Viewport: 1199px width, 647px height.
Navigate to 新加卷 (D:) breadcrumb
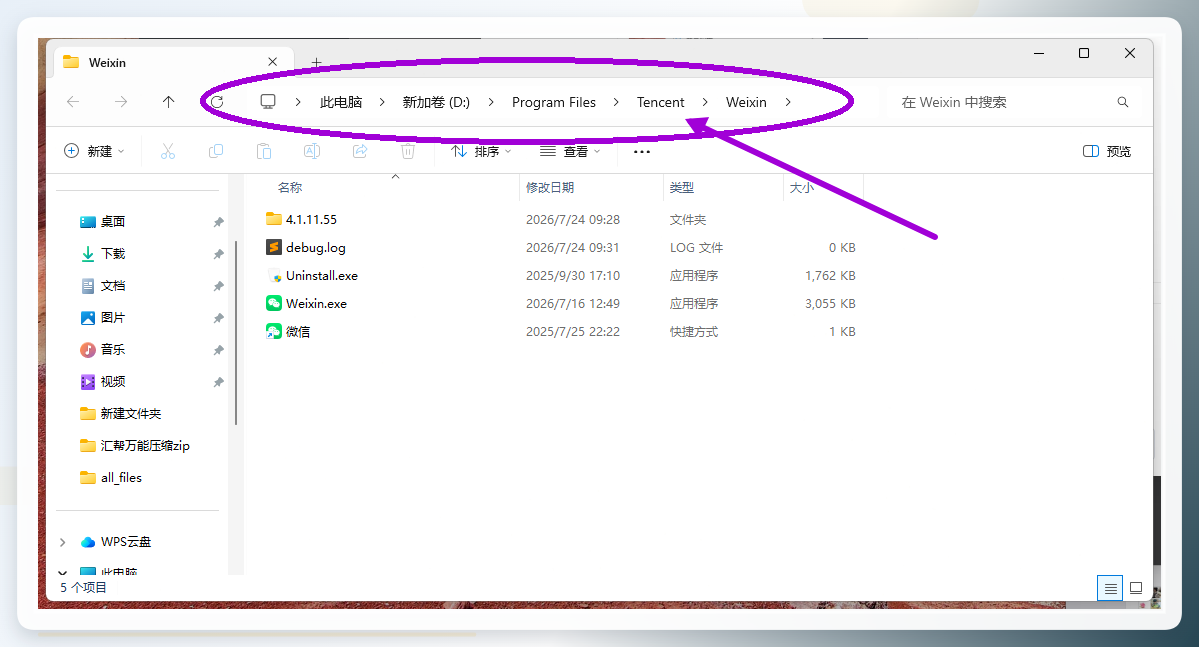coord(436,102)
